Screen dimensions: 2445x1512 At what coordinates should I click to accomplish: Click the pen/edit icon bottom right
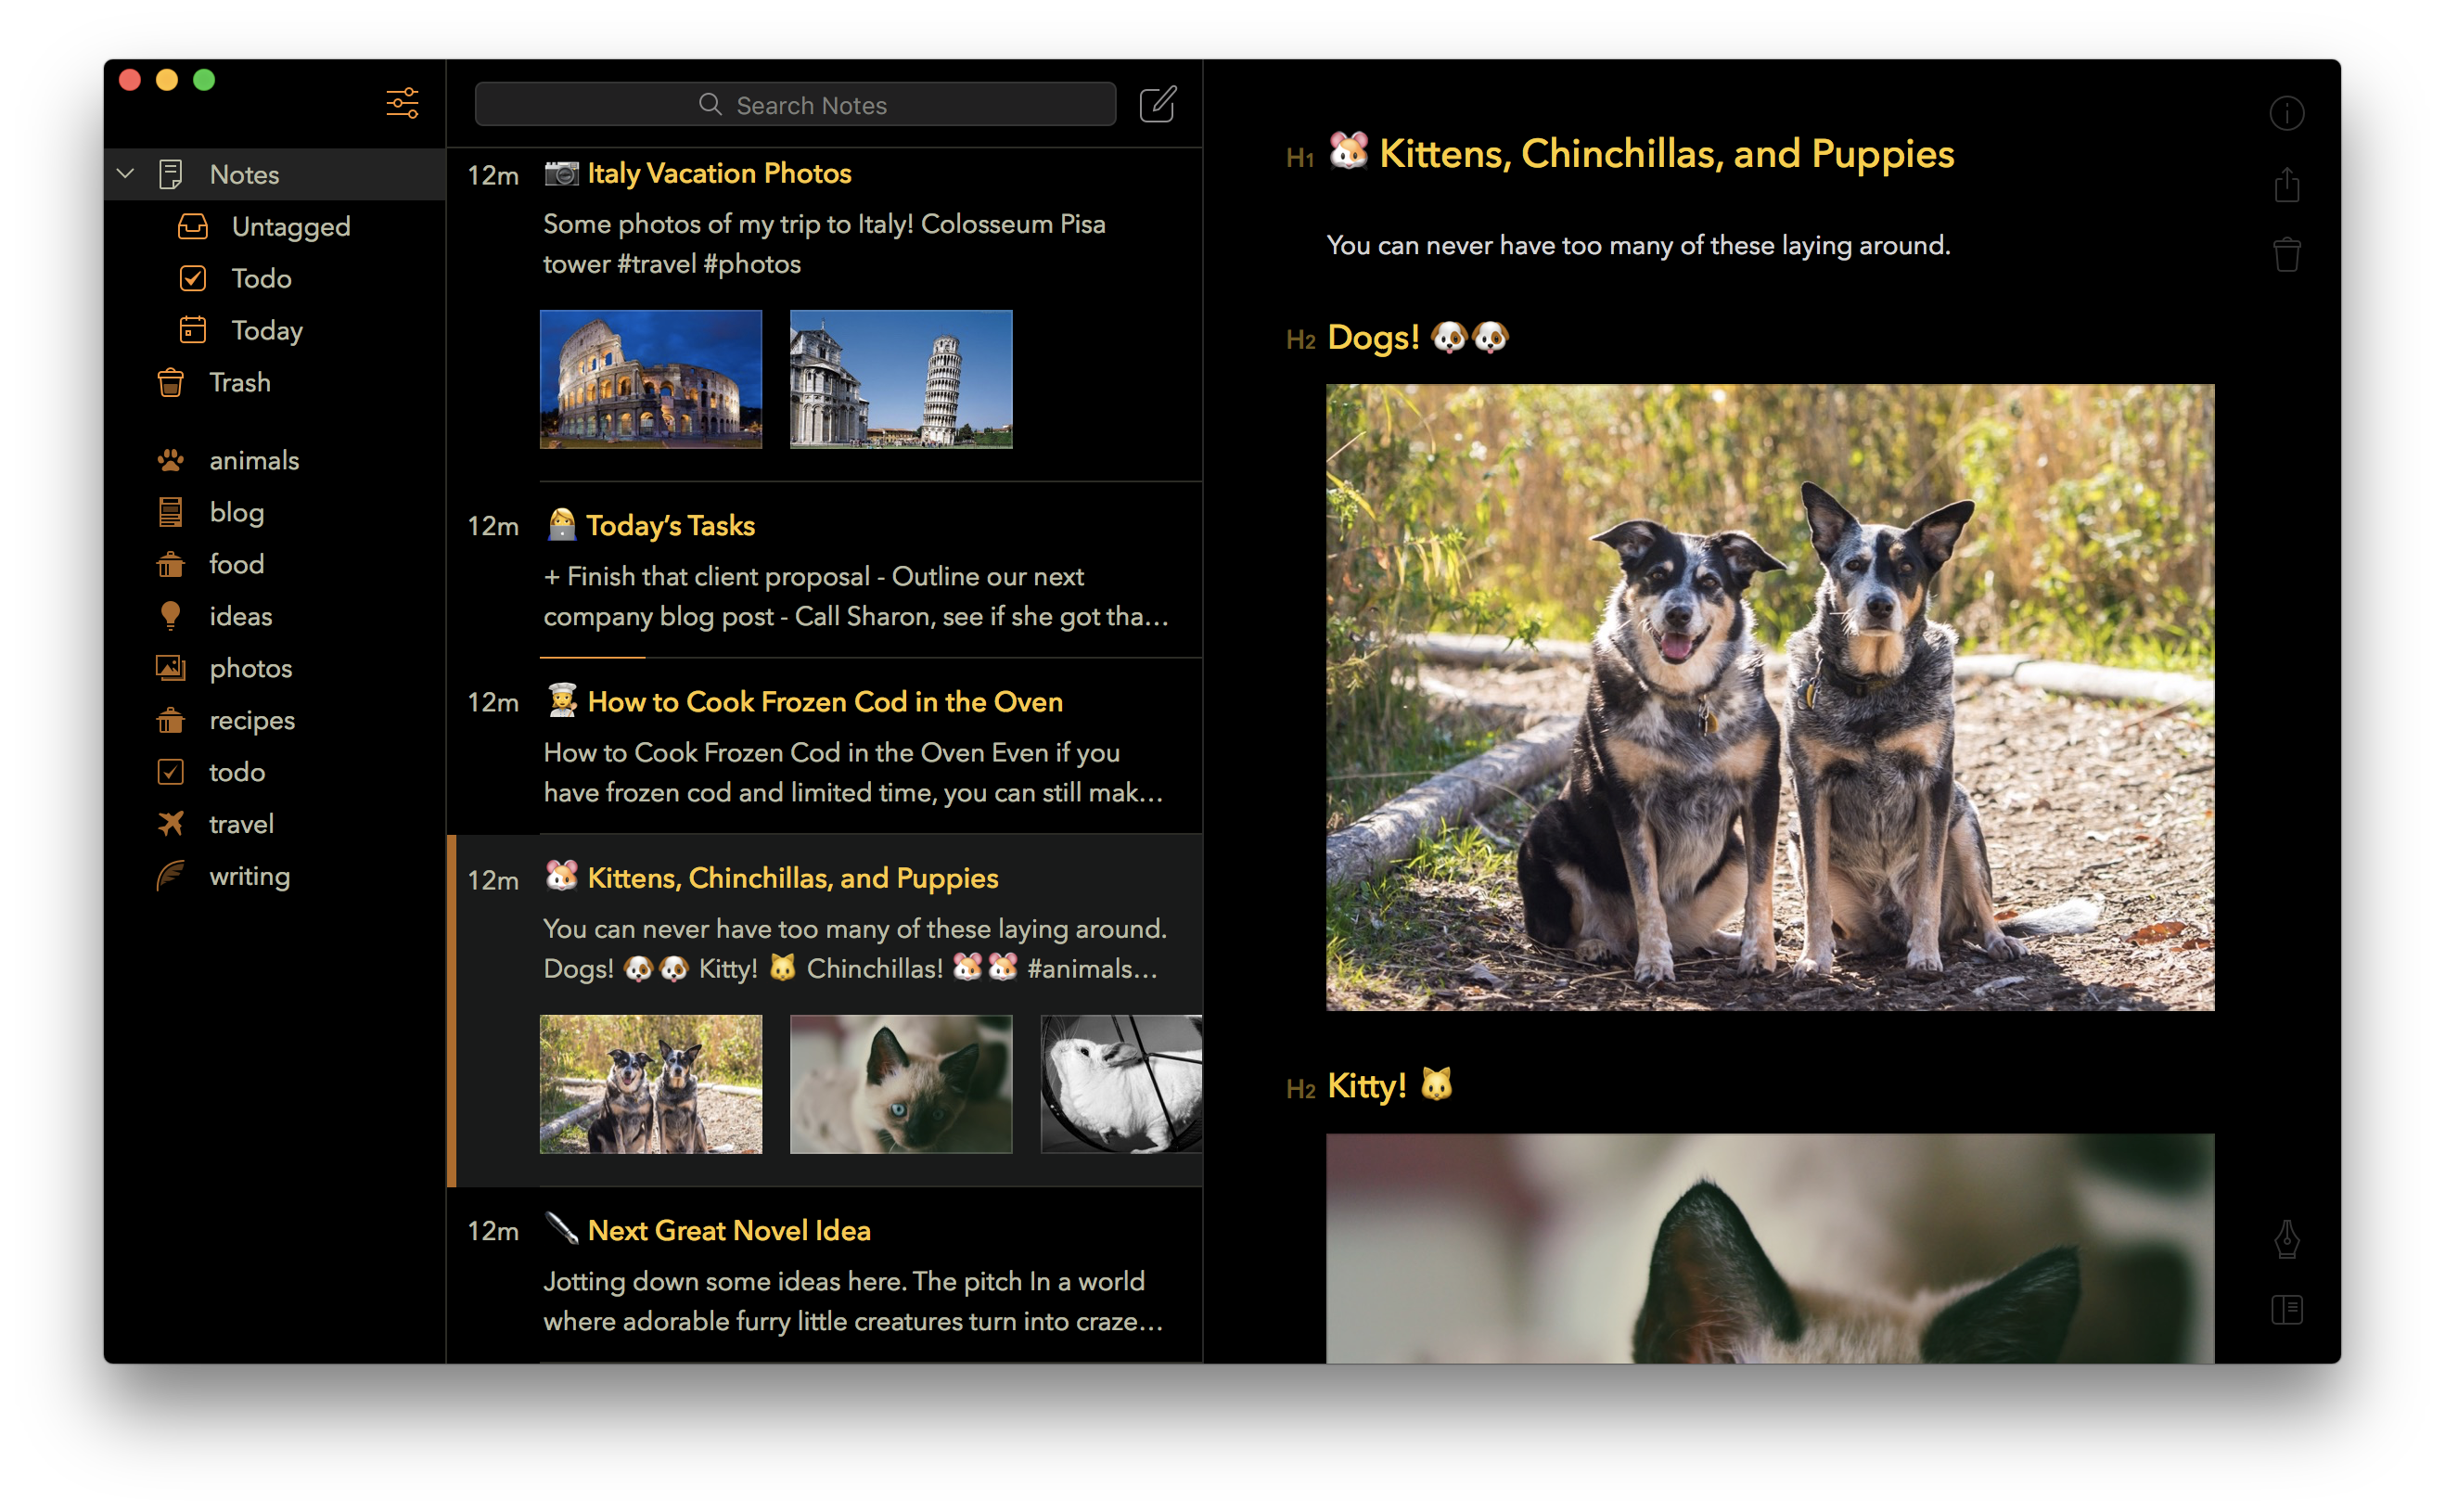2288,1239
